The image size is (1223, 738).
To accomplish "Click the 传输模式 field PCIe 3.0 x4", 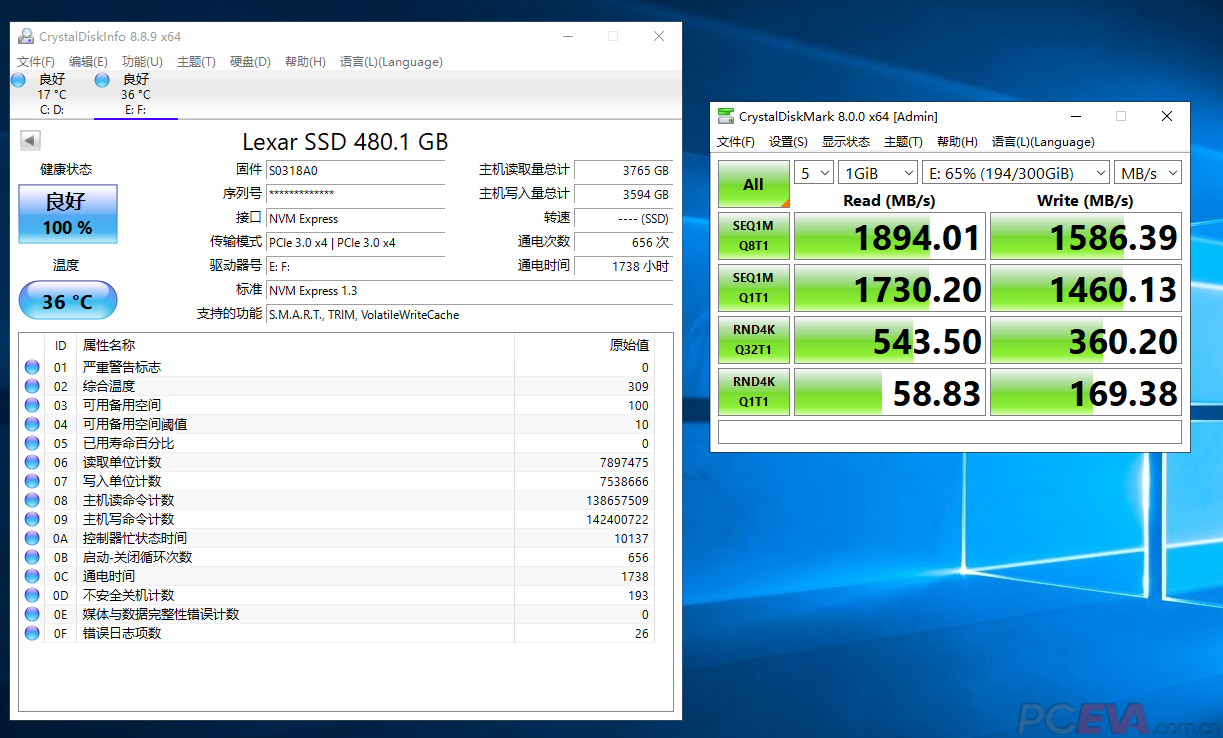I will 355,243.
